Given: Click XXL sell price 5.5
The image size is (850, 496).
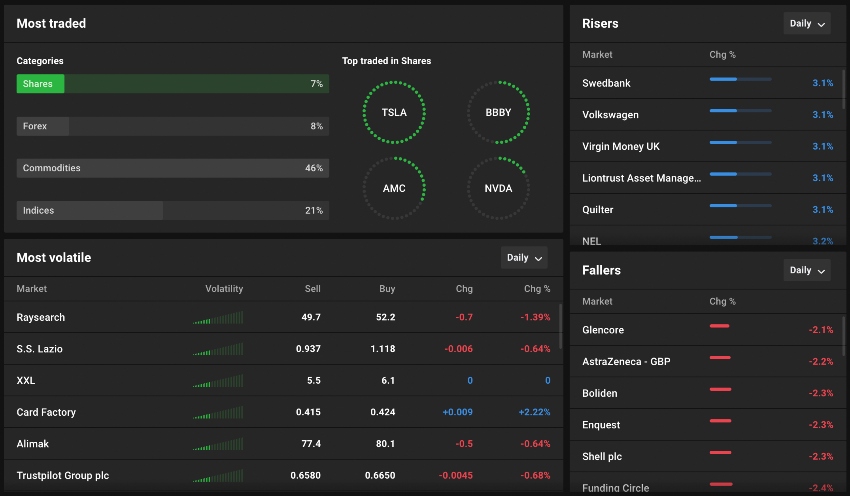Looking at the screenshot, I should [313, 381].
